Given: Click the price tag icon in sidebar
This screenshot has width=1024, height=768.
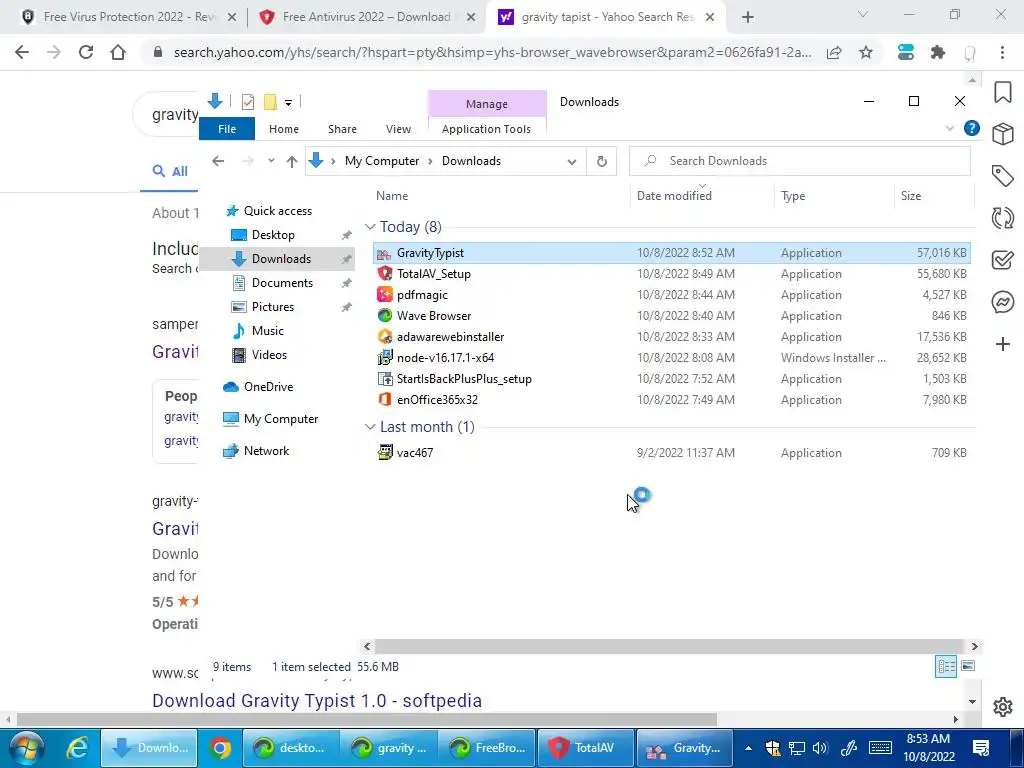Looking at the screenshot, I should coord(1002,176).
